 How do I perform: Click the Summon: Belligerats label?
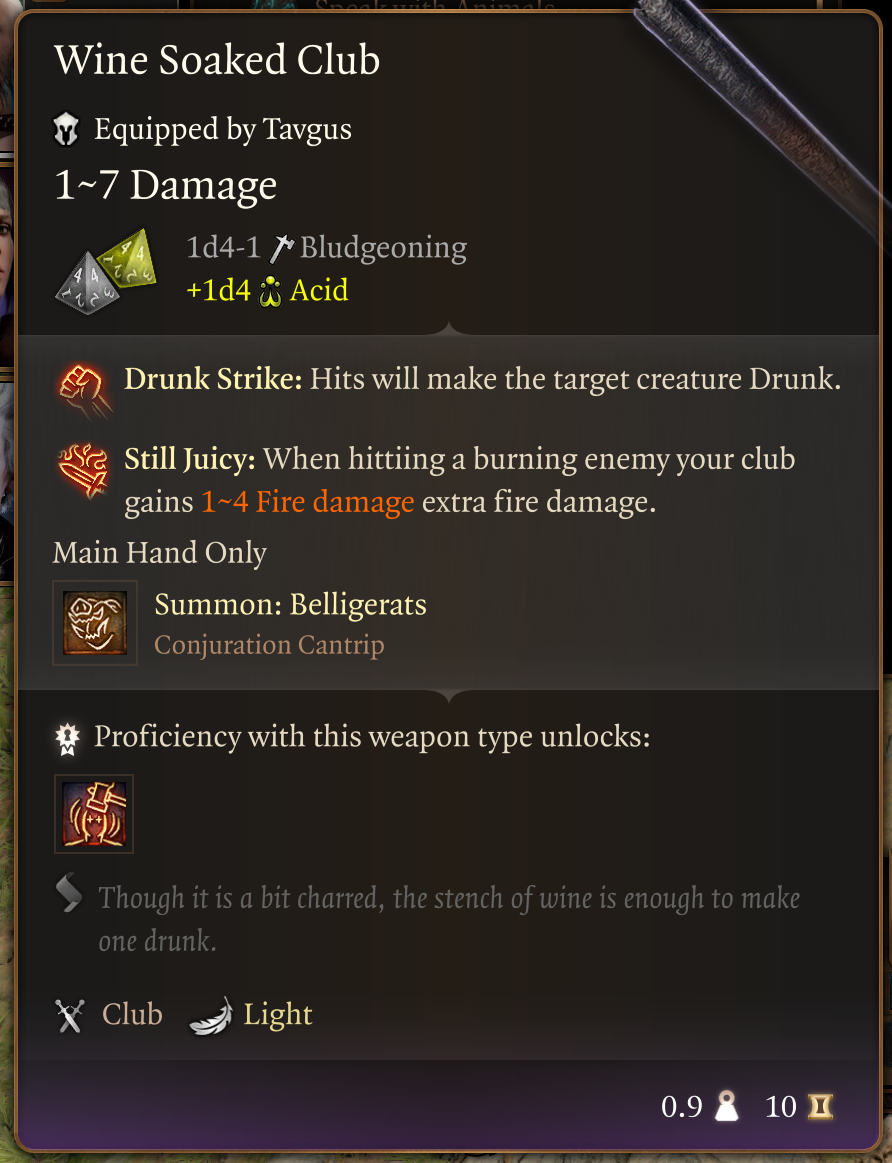(x=291, y=604)
